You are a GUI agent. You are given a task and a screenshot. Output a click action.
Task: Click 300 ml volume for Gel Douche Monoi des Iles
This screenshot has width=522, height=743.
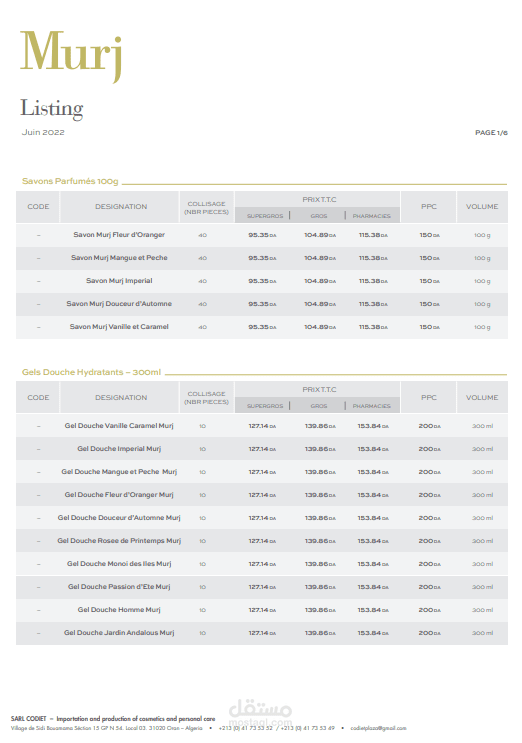point(482,564)
